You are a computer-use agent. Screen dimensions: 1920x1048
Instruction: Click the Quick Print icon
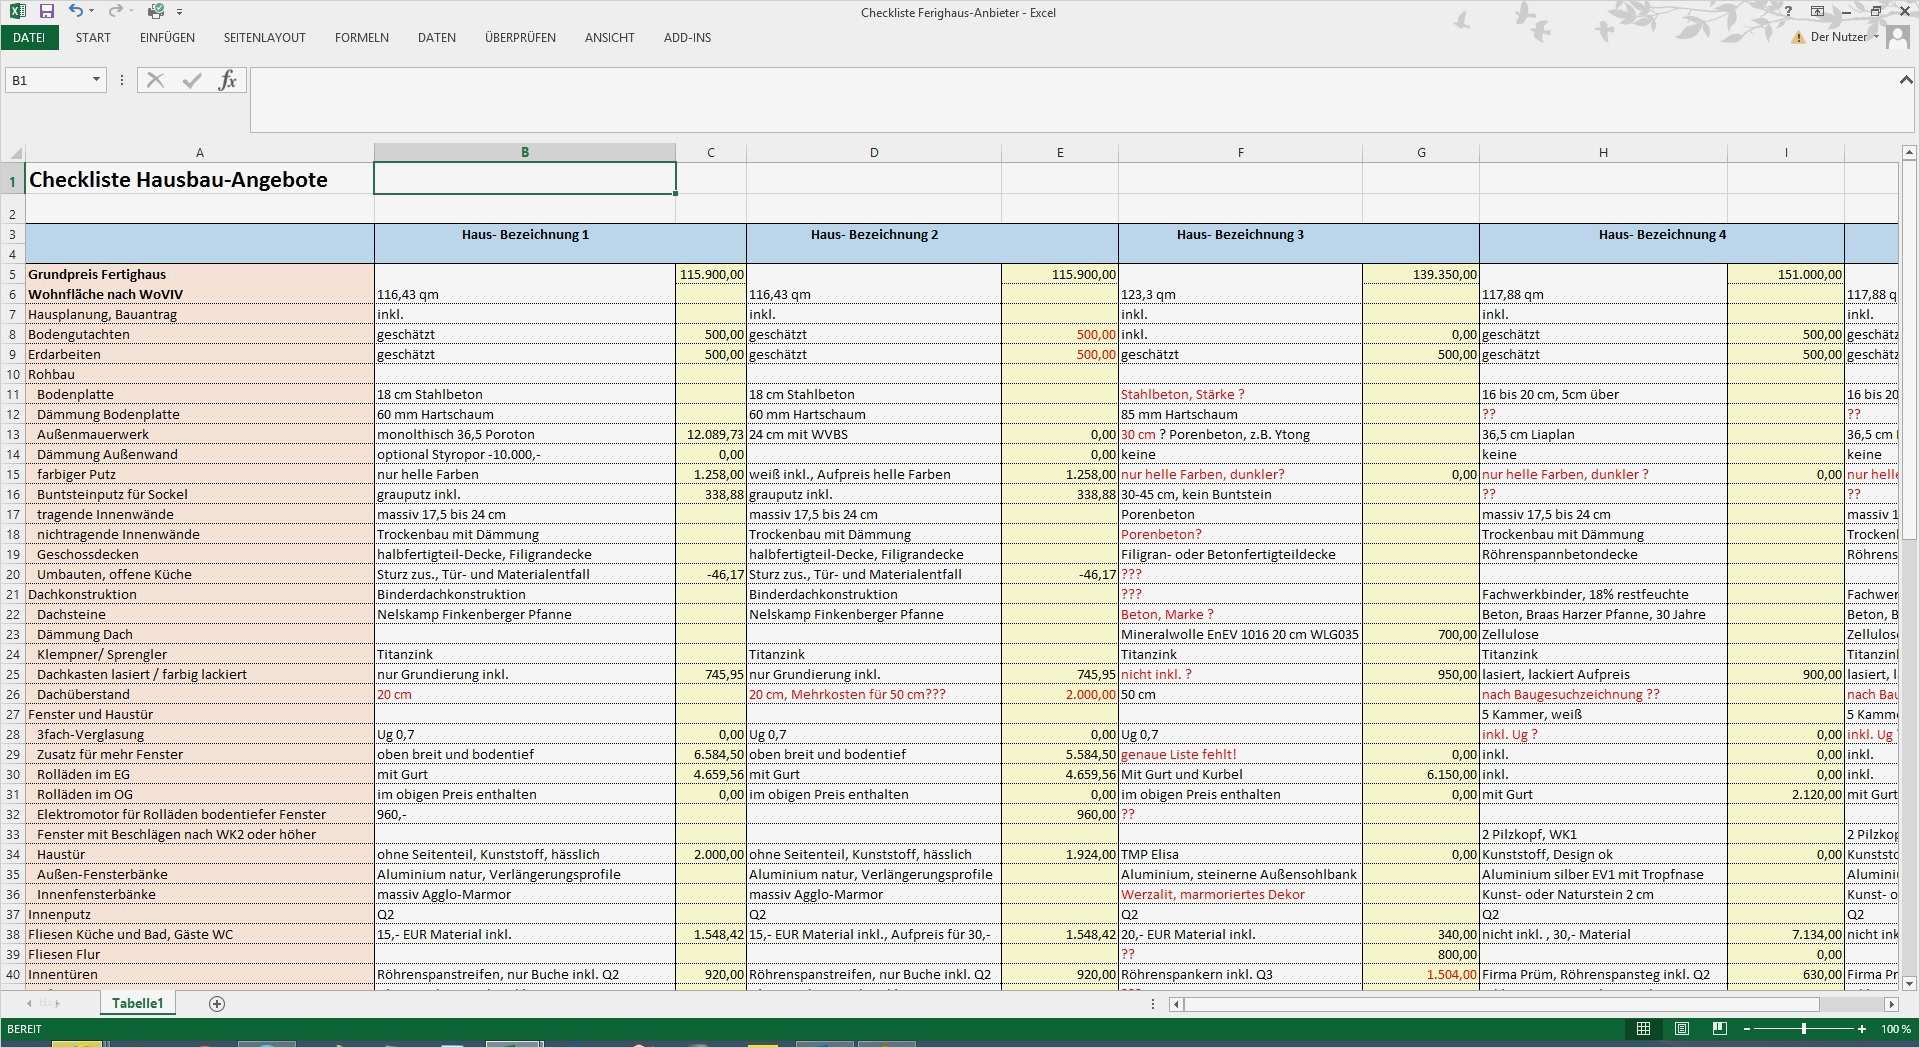pyautogui.click(x=156, y=11)
